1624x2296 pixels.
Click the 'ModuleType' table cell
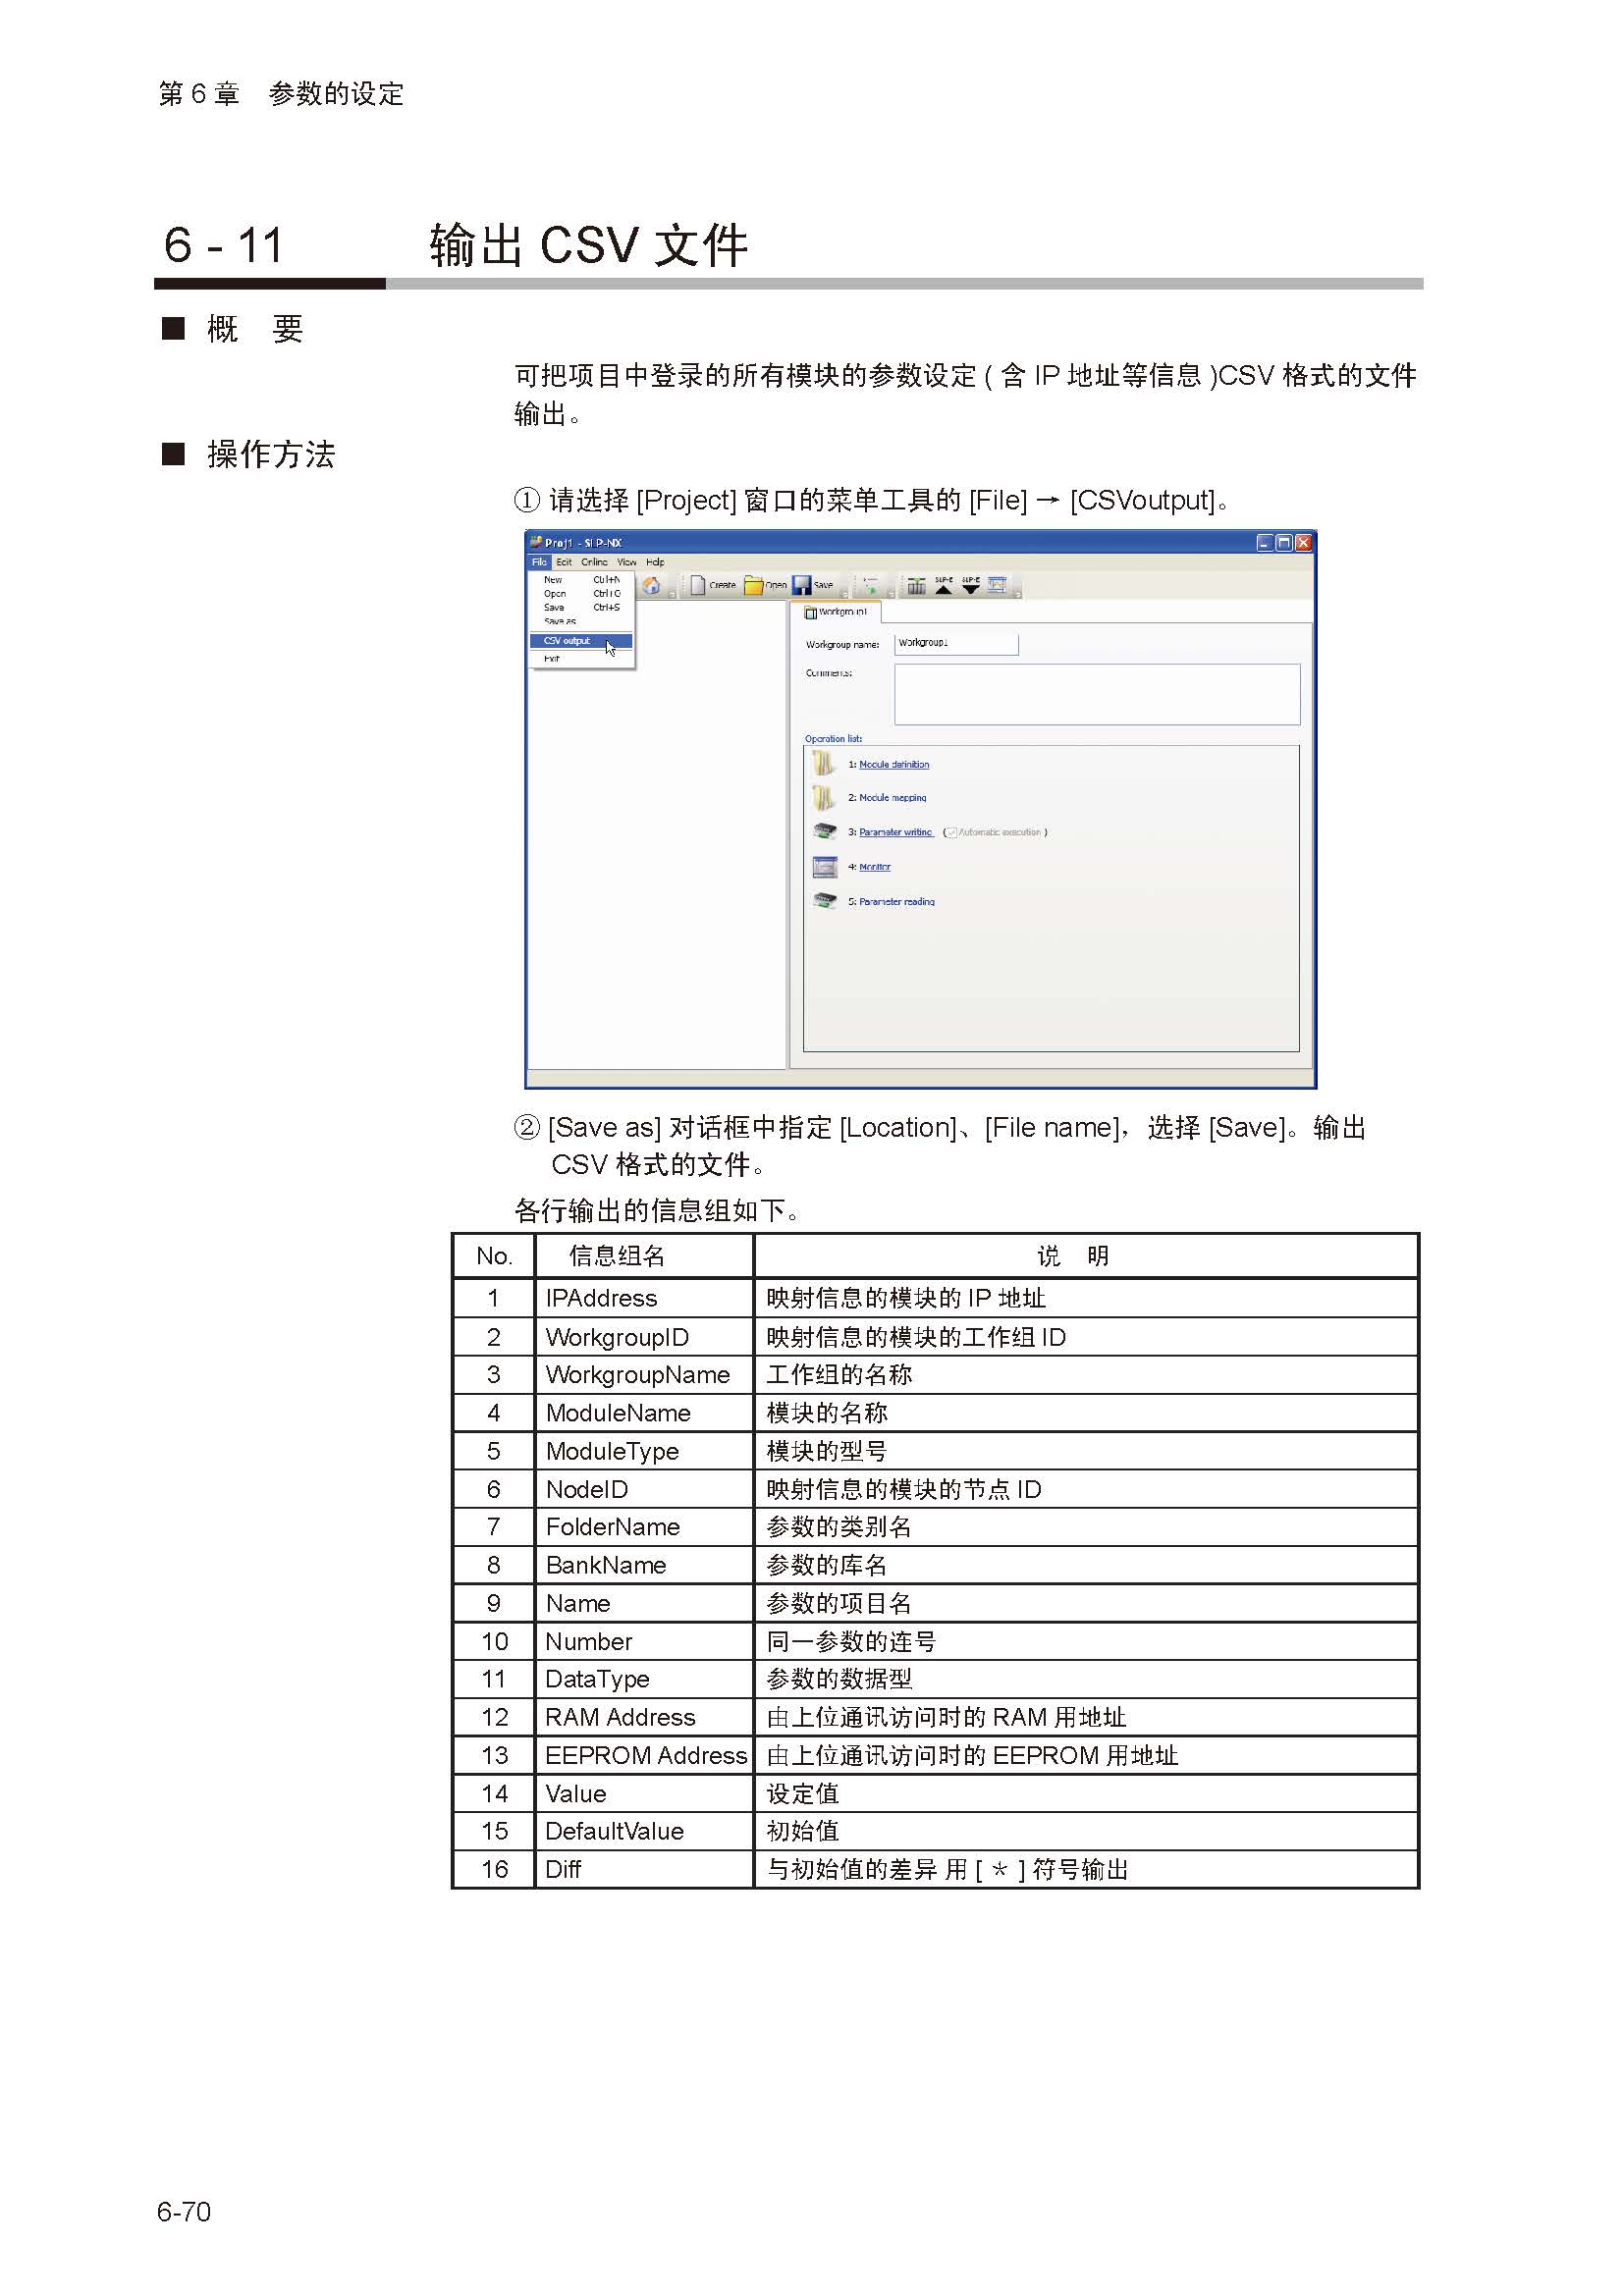[x=644, y=1451]
